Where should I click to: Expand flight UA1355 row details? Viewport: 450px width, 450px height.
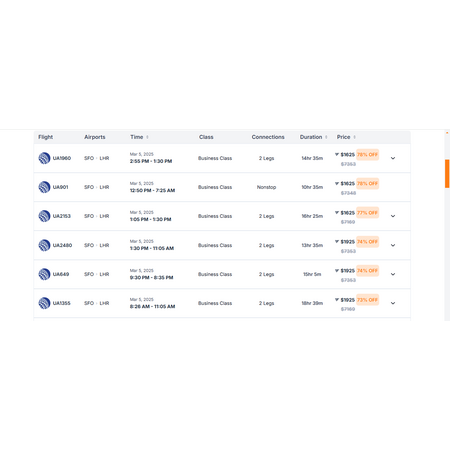[393, 303]
